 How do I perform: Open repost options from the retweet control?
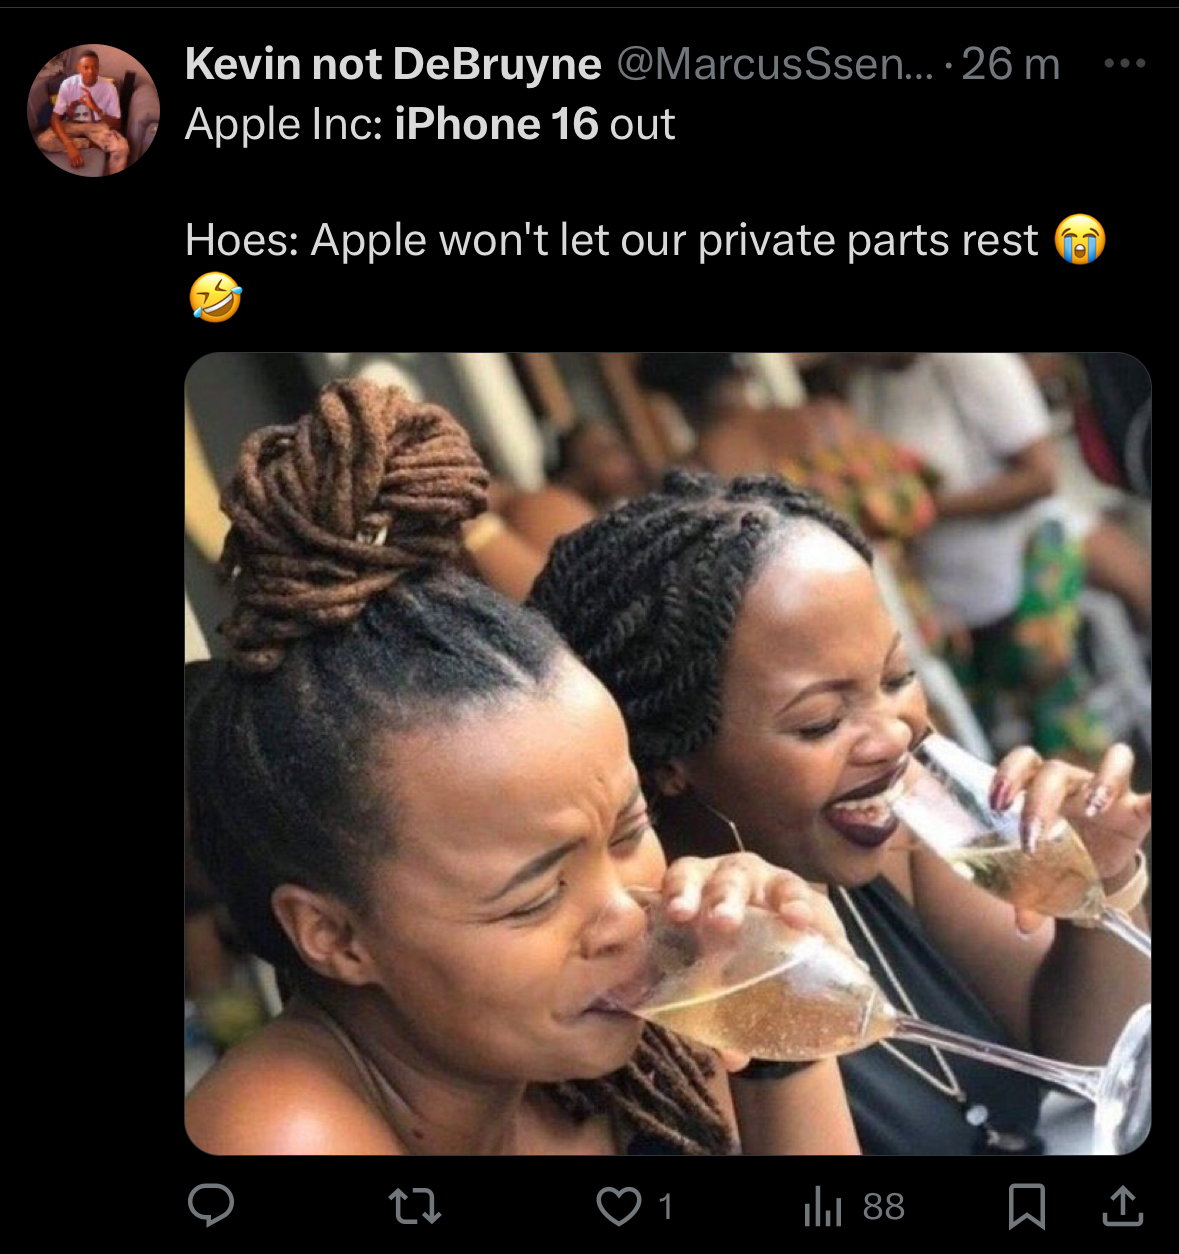[417, 1205]
